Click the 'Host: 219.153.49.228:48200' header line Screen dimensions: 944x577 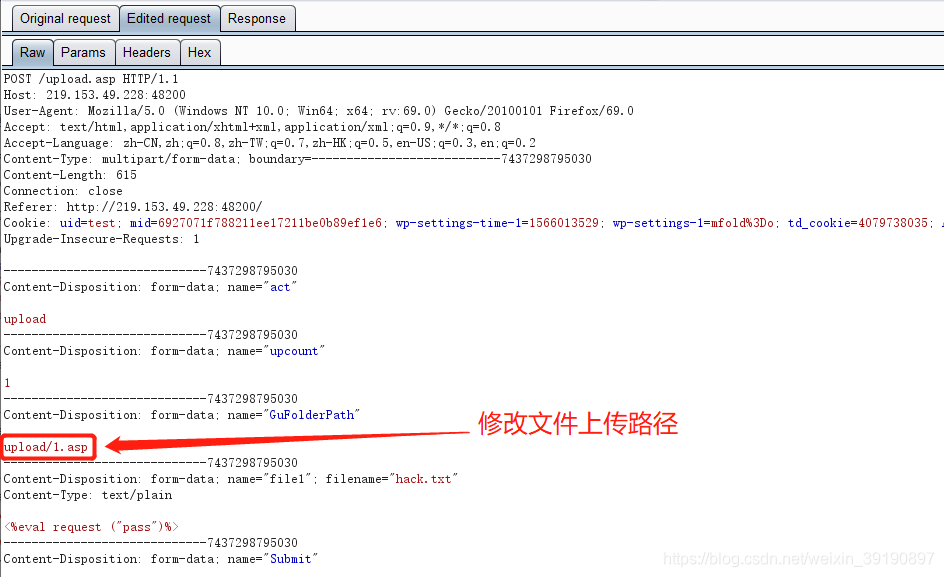[x=95, y=95]
